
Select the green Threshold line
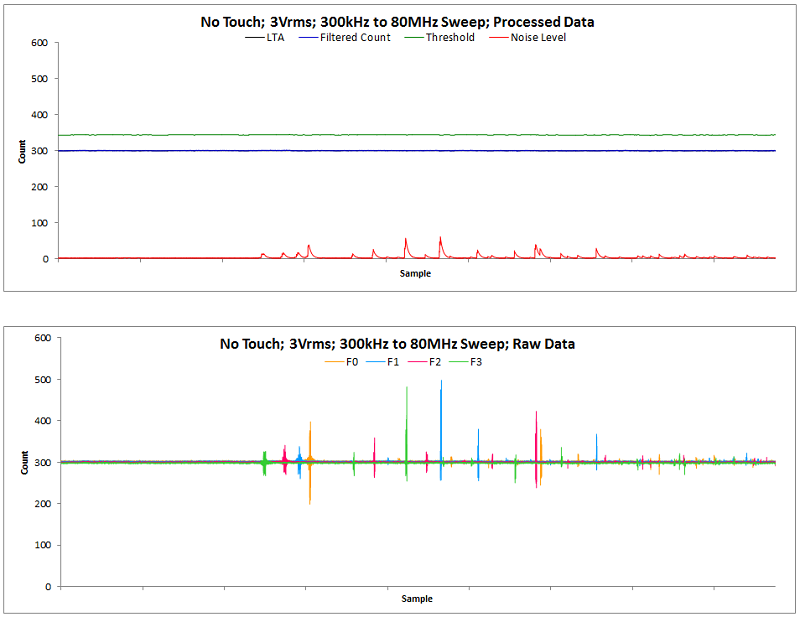[400, 134]
